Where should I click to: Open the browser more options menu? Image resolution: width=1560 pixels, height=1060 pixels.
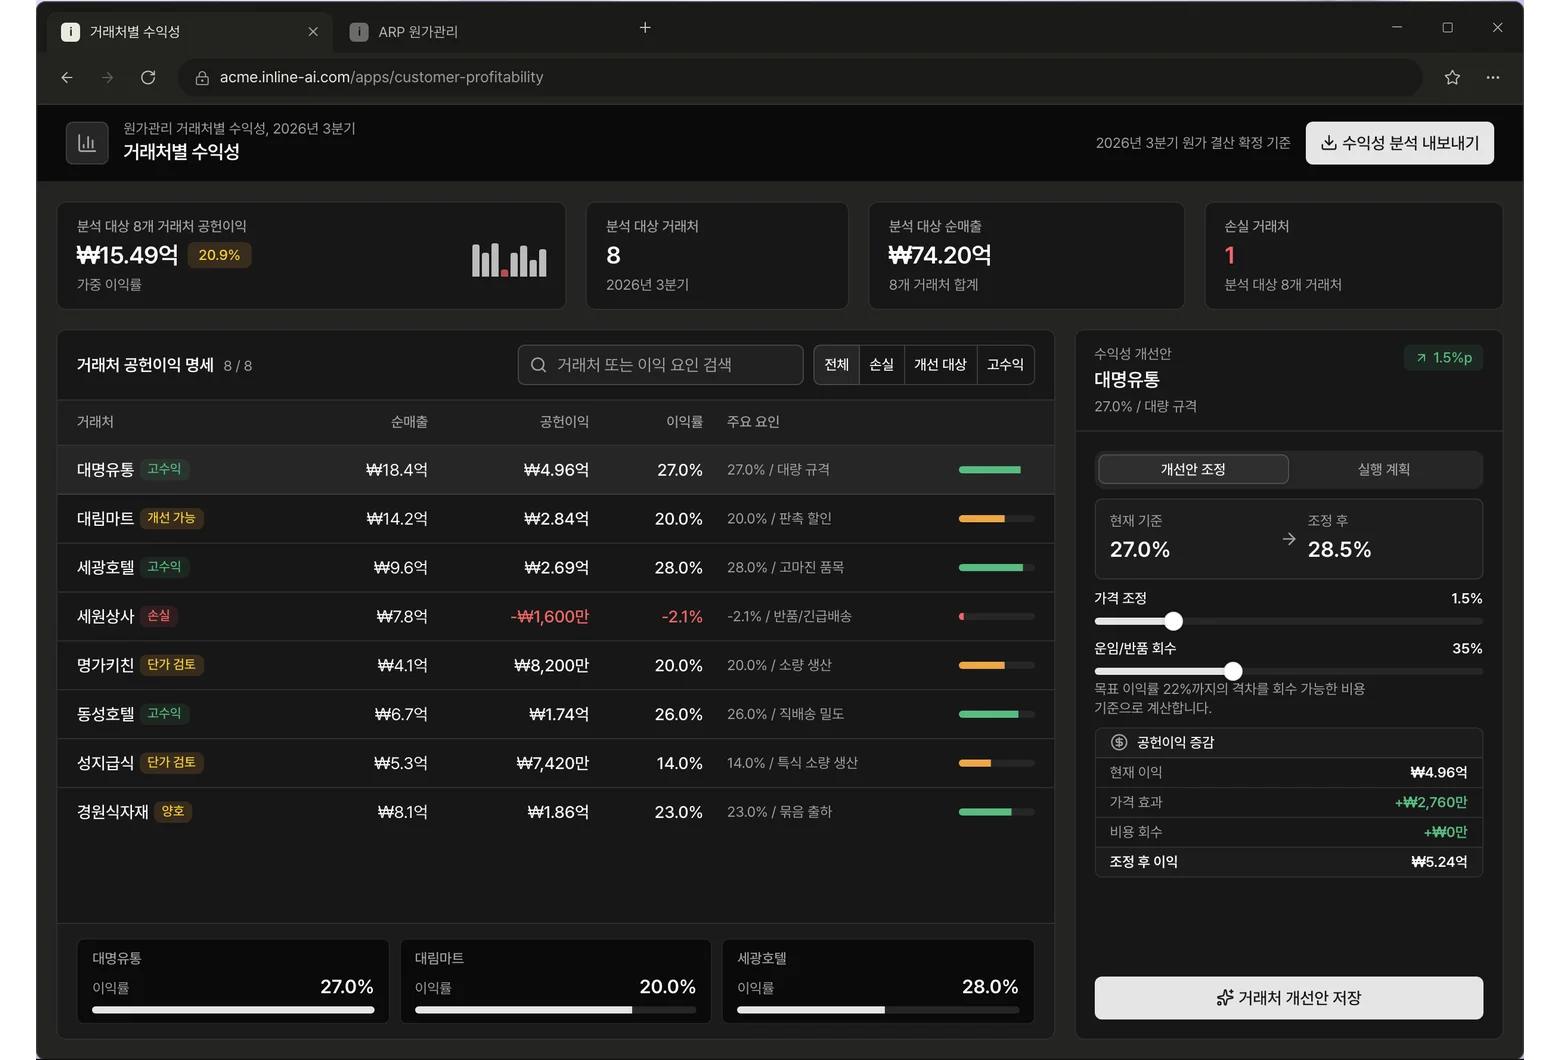(1492, 77)
